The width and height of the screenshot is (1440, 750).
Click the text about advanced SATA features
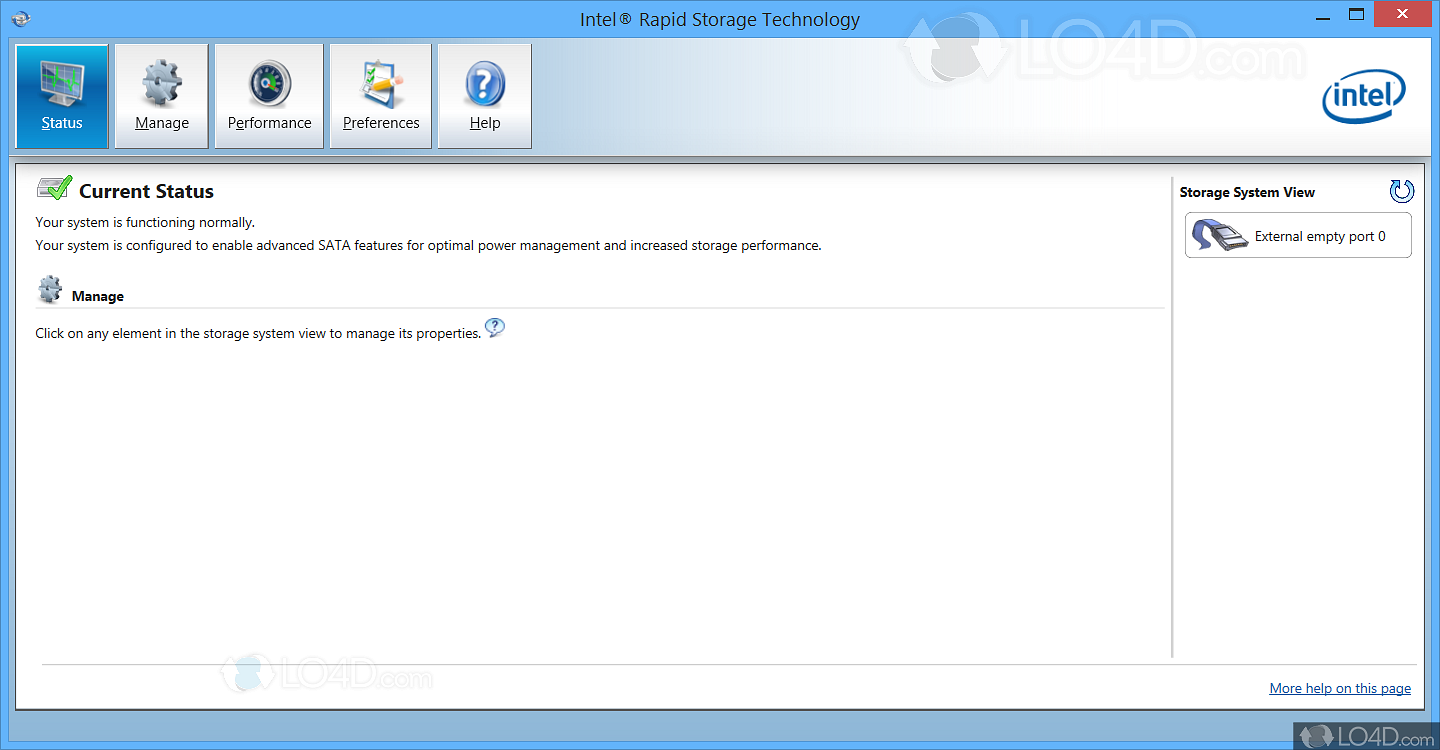[428, 245]
